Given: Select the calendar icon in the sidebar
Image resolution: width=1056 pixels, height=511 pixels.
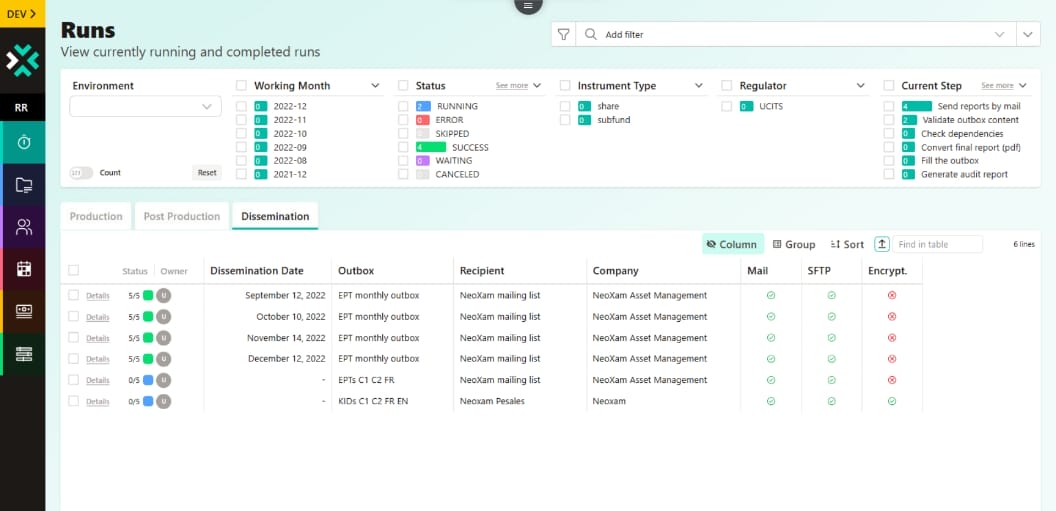Looking at the screenshot, I should (23, 269).
